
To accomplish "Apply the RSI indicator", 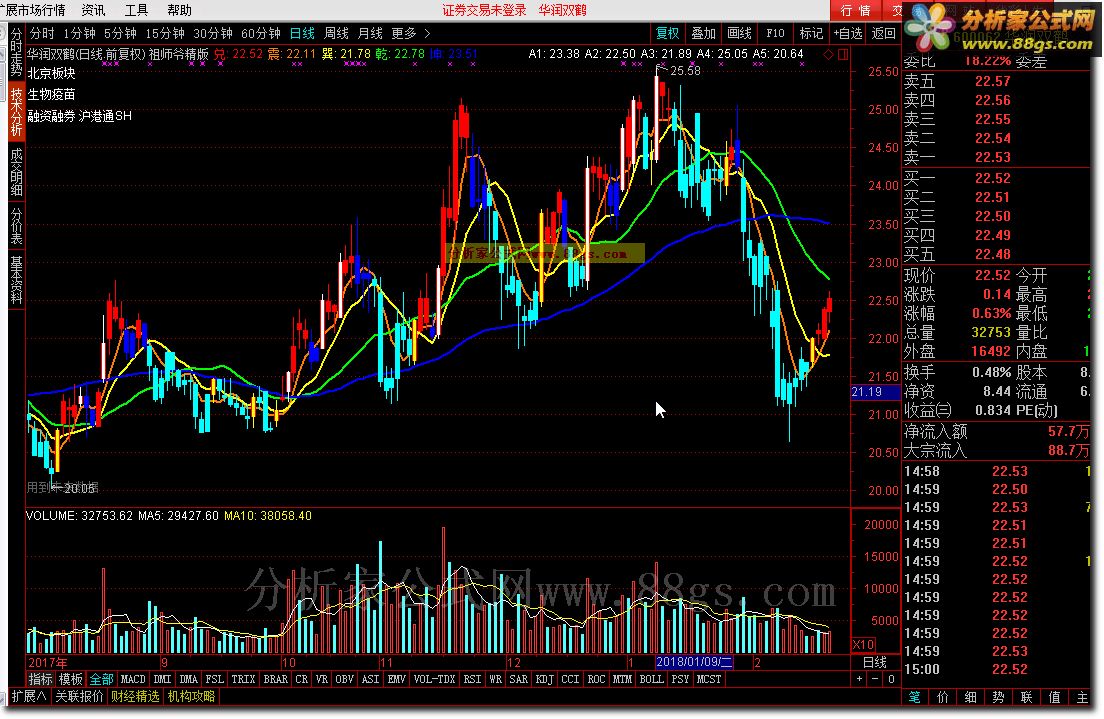I will 472,679.
